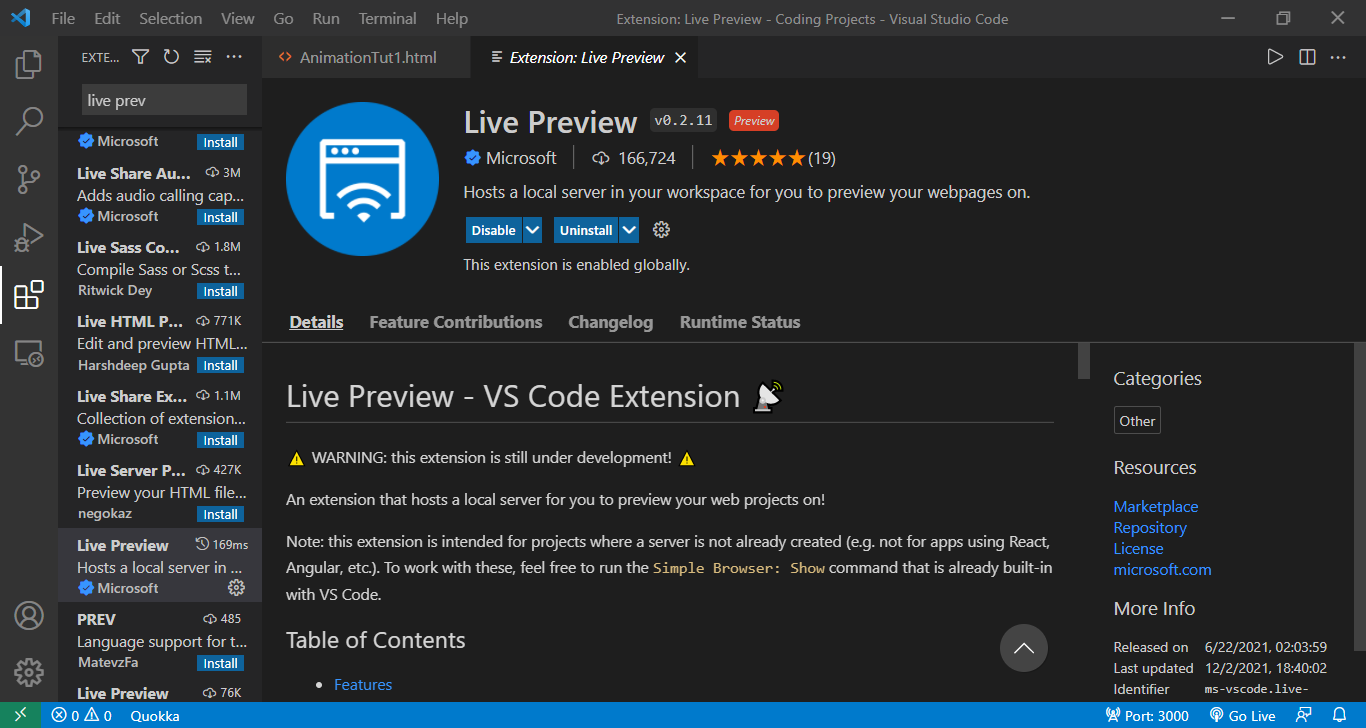Select the Extensions view icon
Viewport: 1366px width, 728px height.
tap(29, 295)
